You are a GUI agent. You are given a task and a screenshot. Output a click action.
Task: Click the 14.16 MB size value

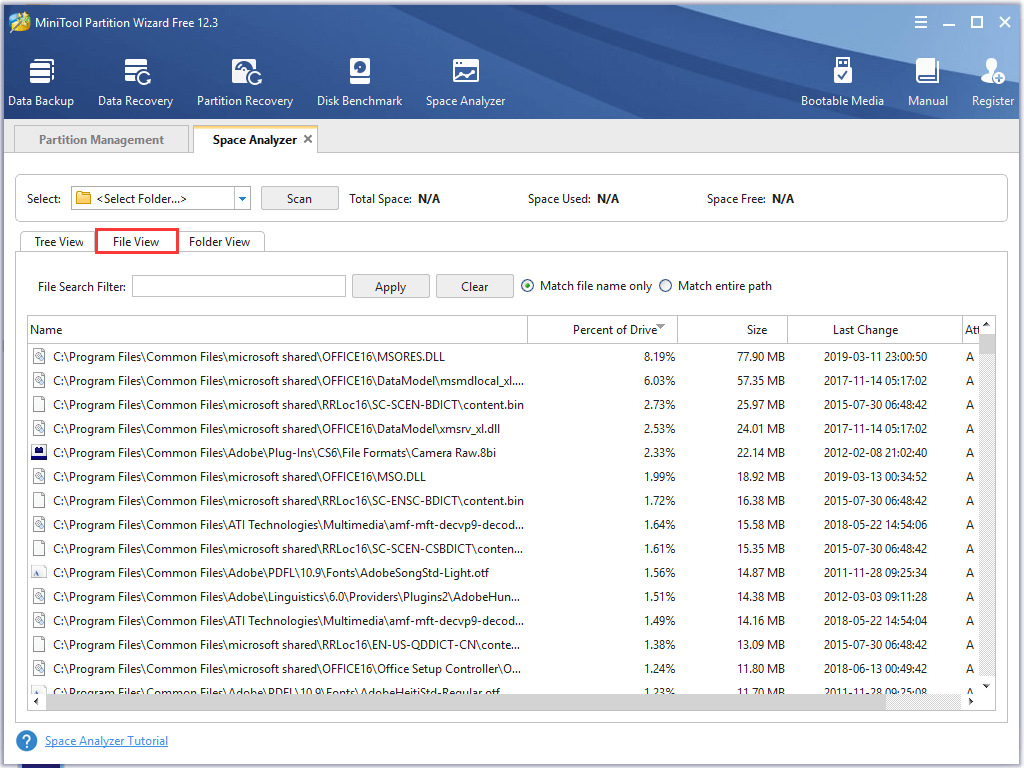click(x=761, y=620)
